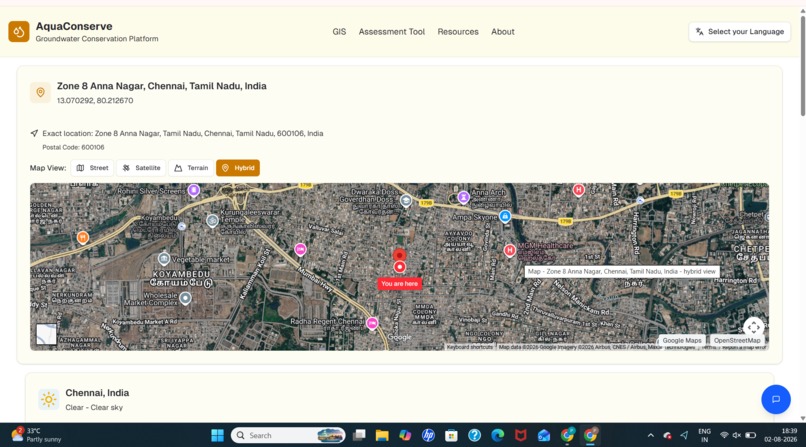The image size is (806, 447).
Task: Open McAfee from the taskbar
Action: 521,436
